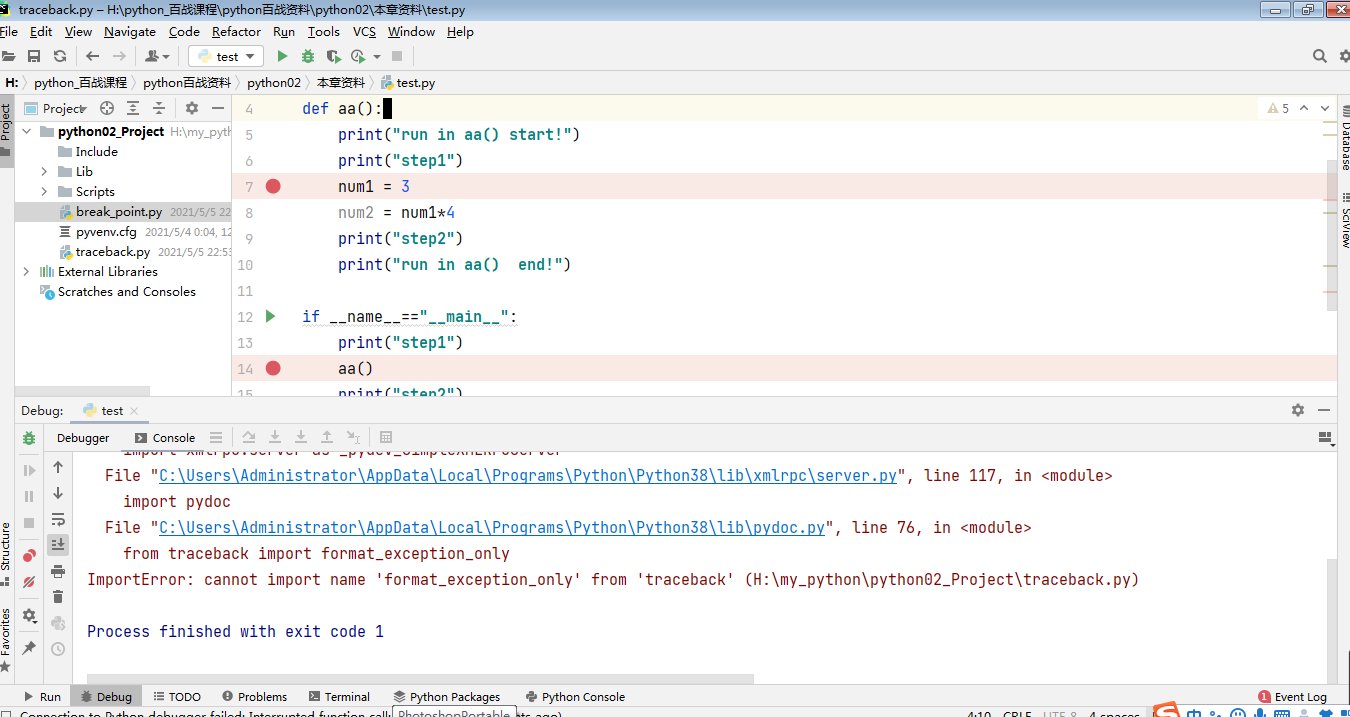Save all with the floppy disk icon
Viewport: 1350px width, 717px height.
[34, 57]
